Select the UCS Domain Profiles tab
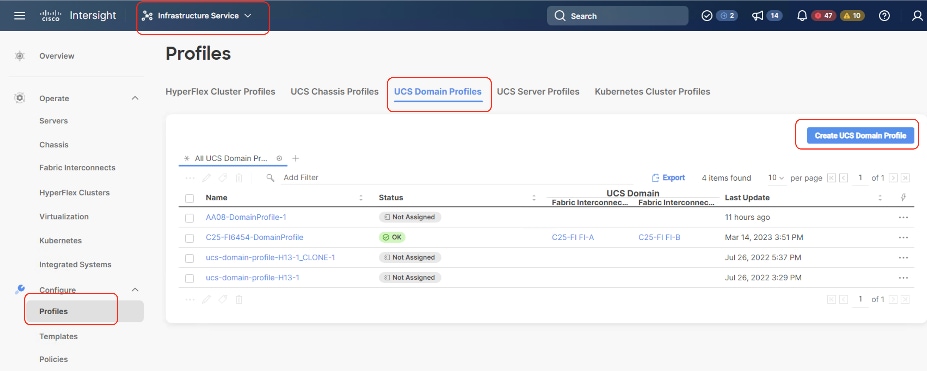Viewport: 927px width, 371px height. click(x=438, y=92)
